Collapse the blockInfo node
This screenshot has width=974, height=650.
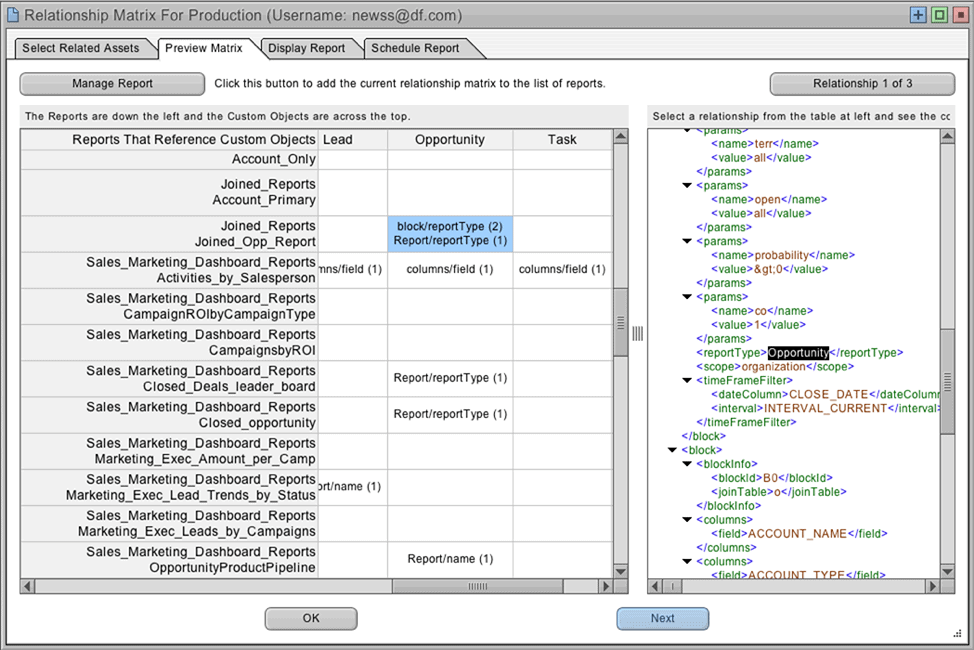[x=687, y=464]
